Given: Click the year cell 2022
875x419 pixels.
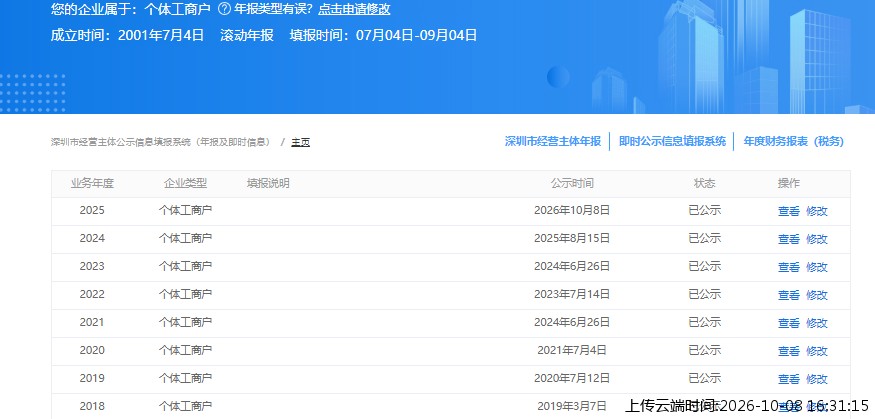Looking at the screenshot, I should [x=92, y=294].
